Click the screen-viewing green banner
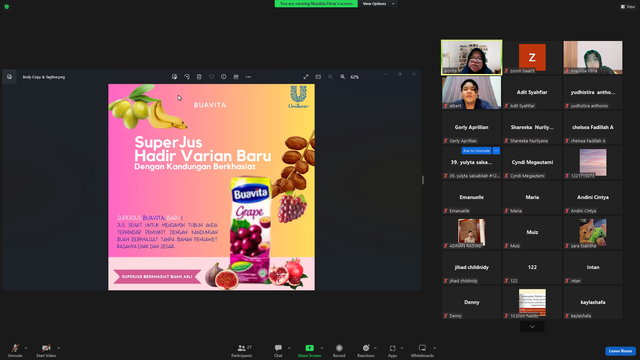Image resolution: width=640 pixels, height=360 pixels. coord(316,4)
